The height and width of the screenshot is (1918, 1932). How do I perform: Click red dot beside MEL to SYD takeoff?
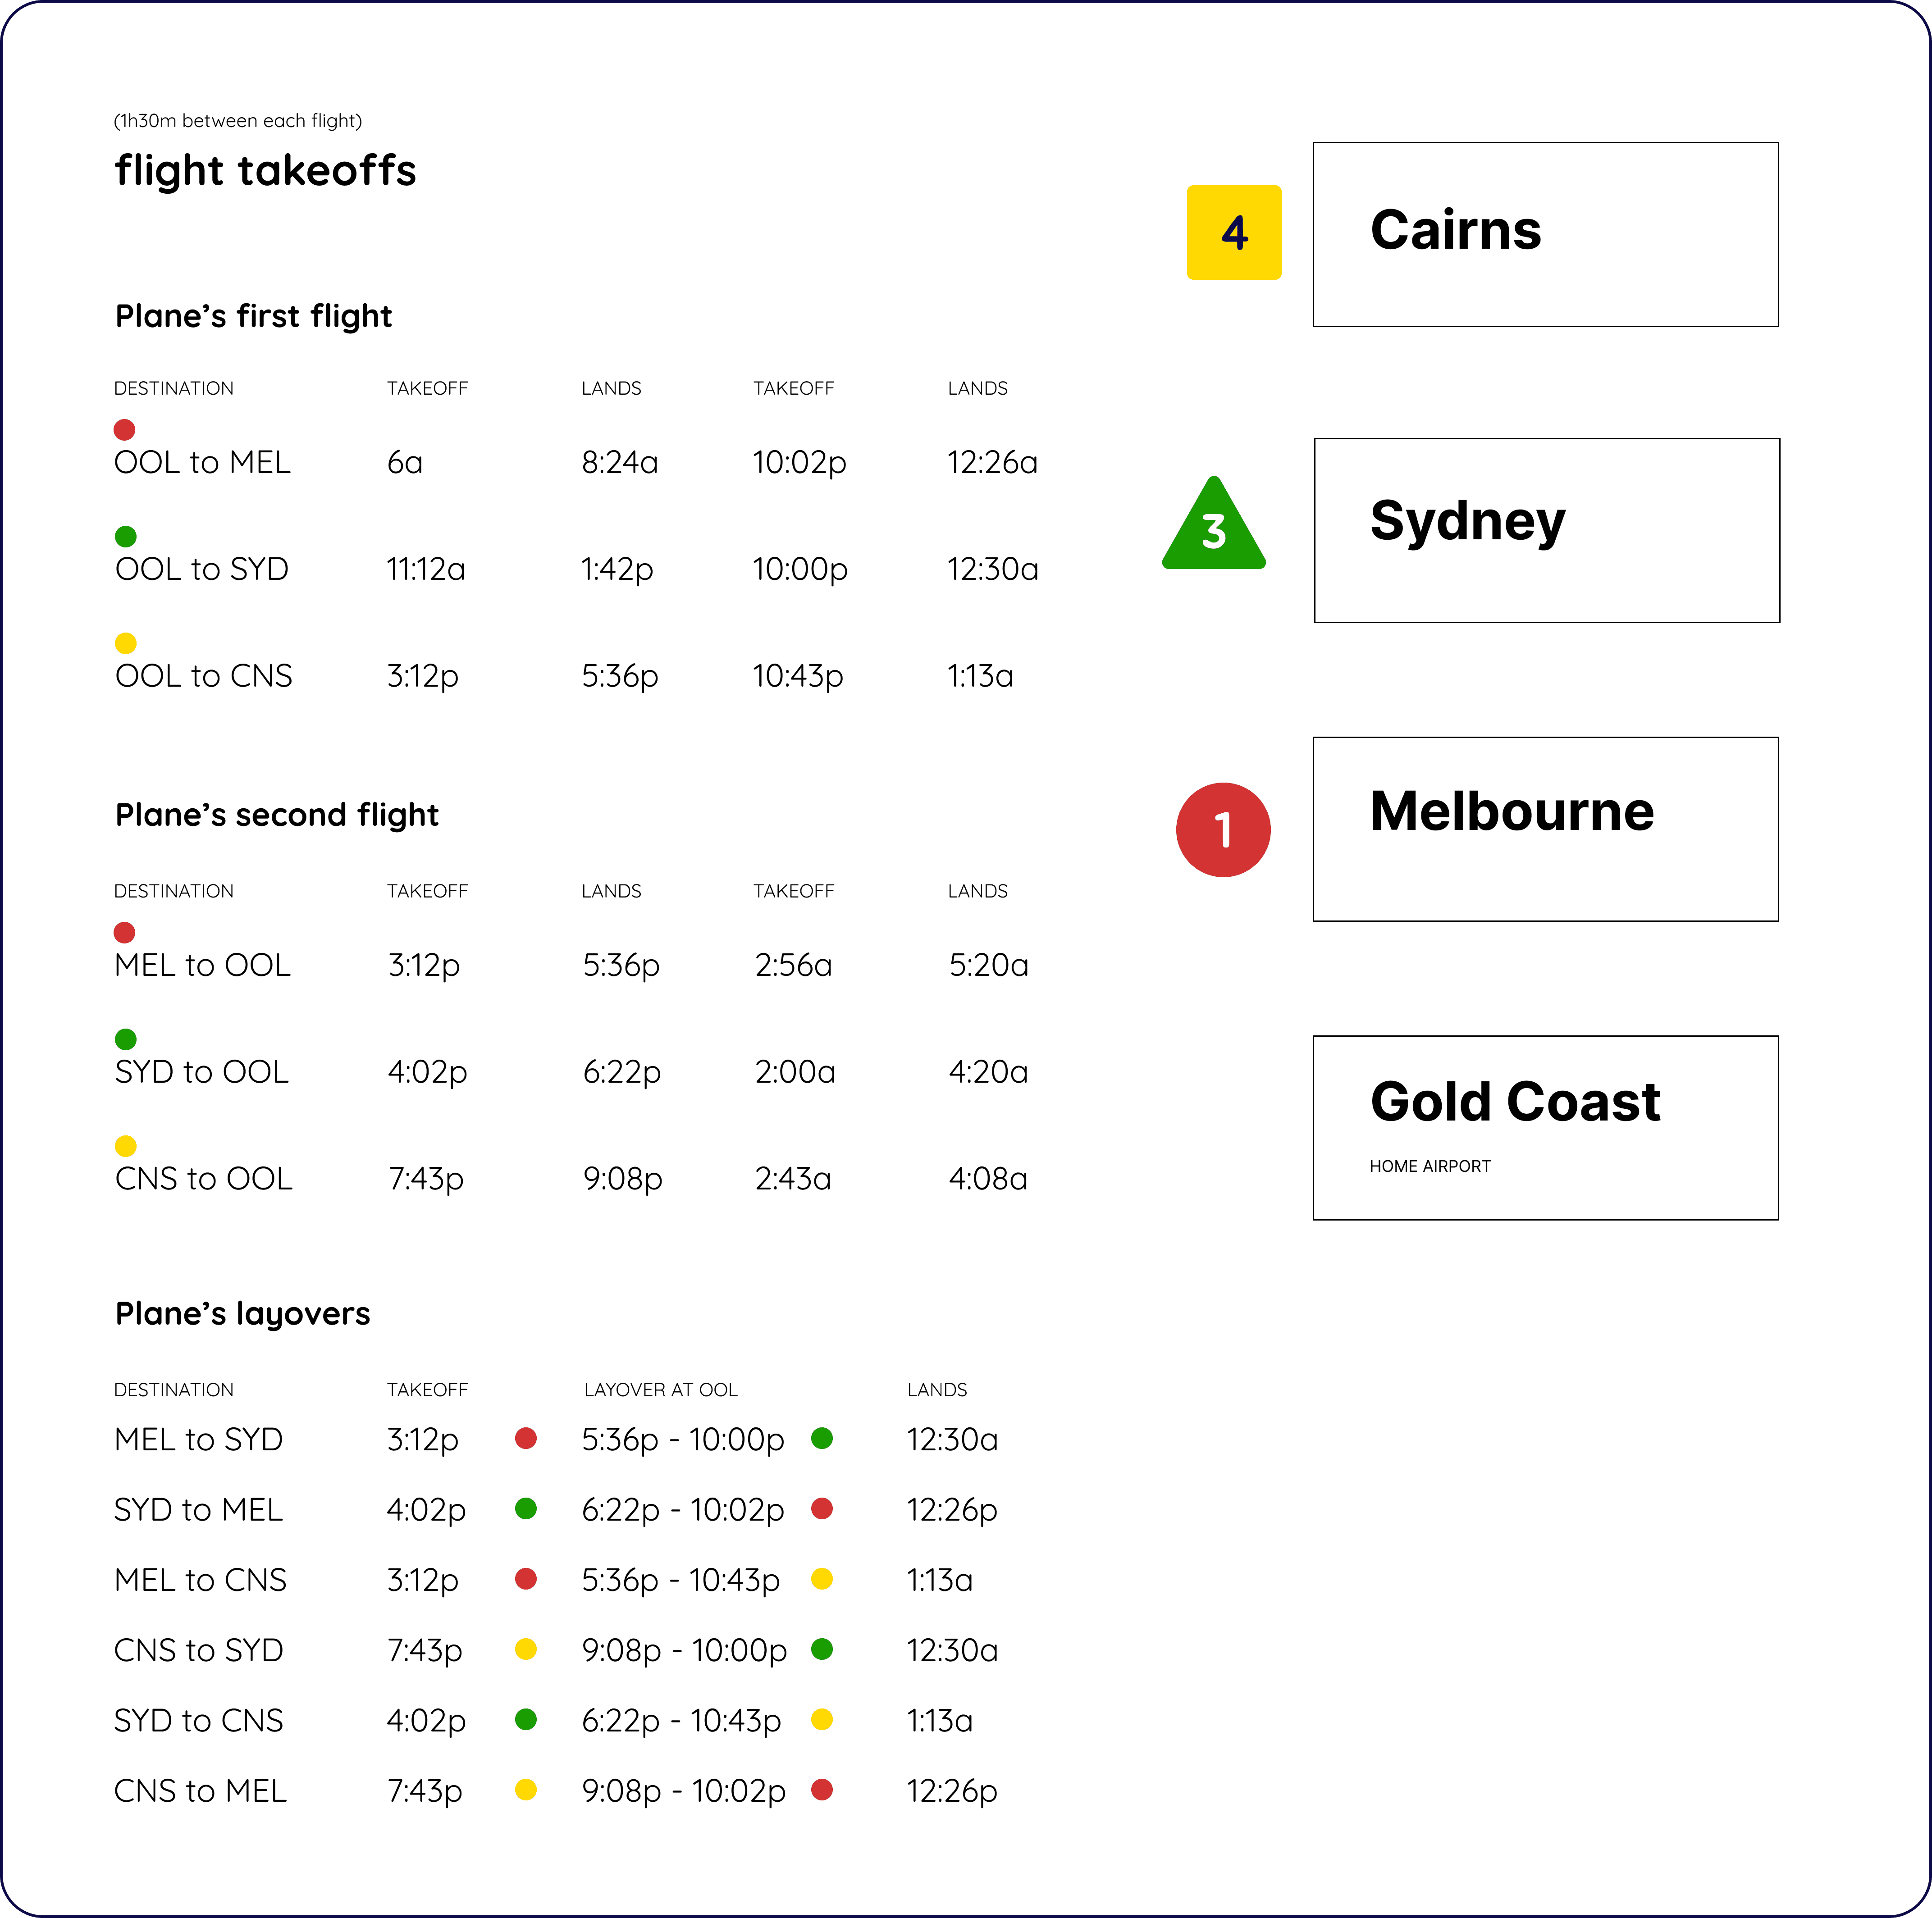tap(525, 1438)
